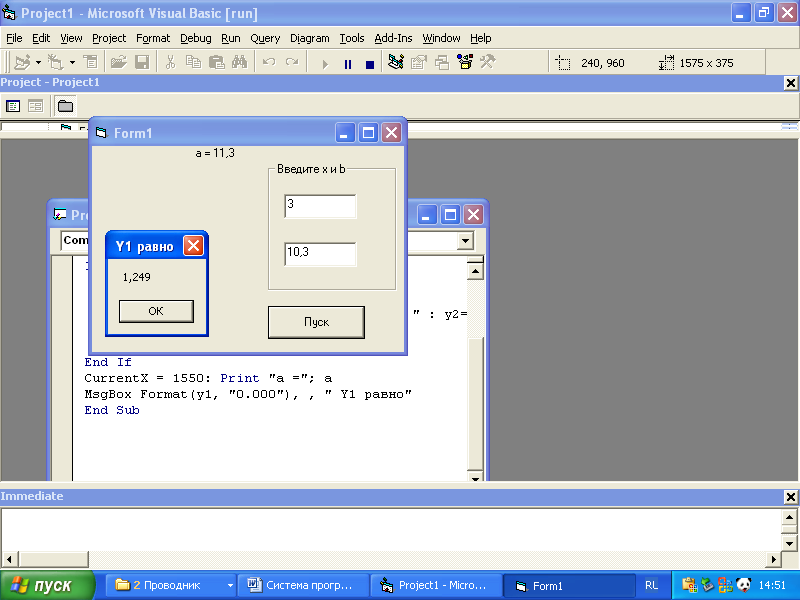Open the Add-Ins menu

pyautogui.click(x=393, y=38)
